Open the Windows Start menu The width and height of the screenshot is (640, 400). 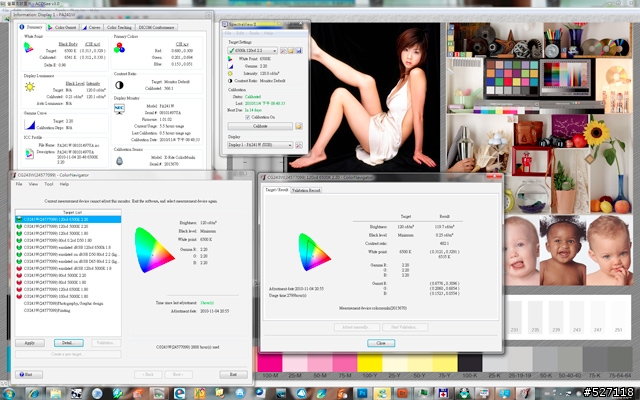[8, 393]
